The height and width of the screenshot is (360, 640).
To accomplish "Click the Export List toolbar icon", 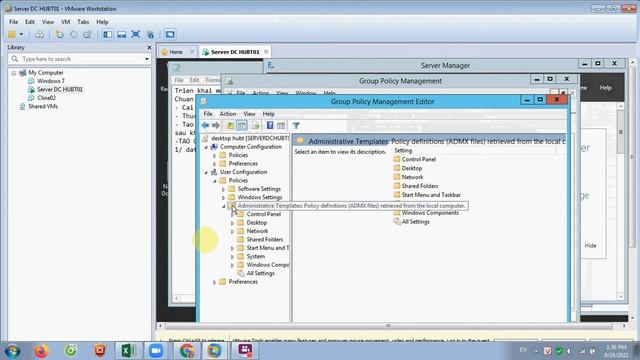I will (256, 126).
